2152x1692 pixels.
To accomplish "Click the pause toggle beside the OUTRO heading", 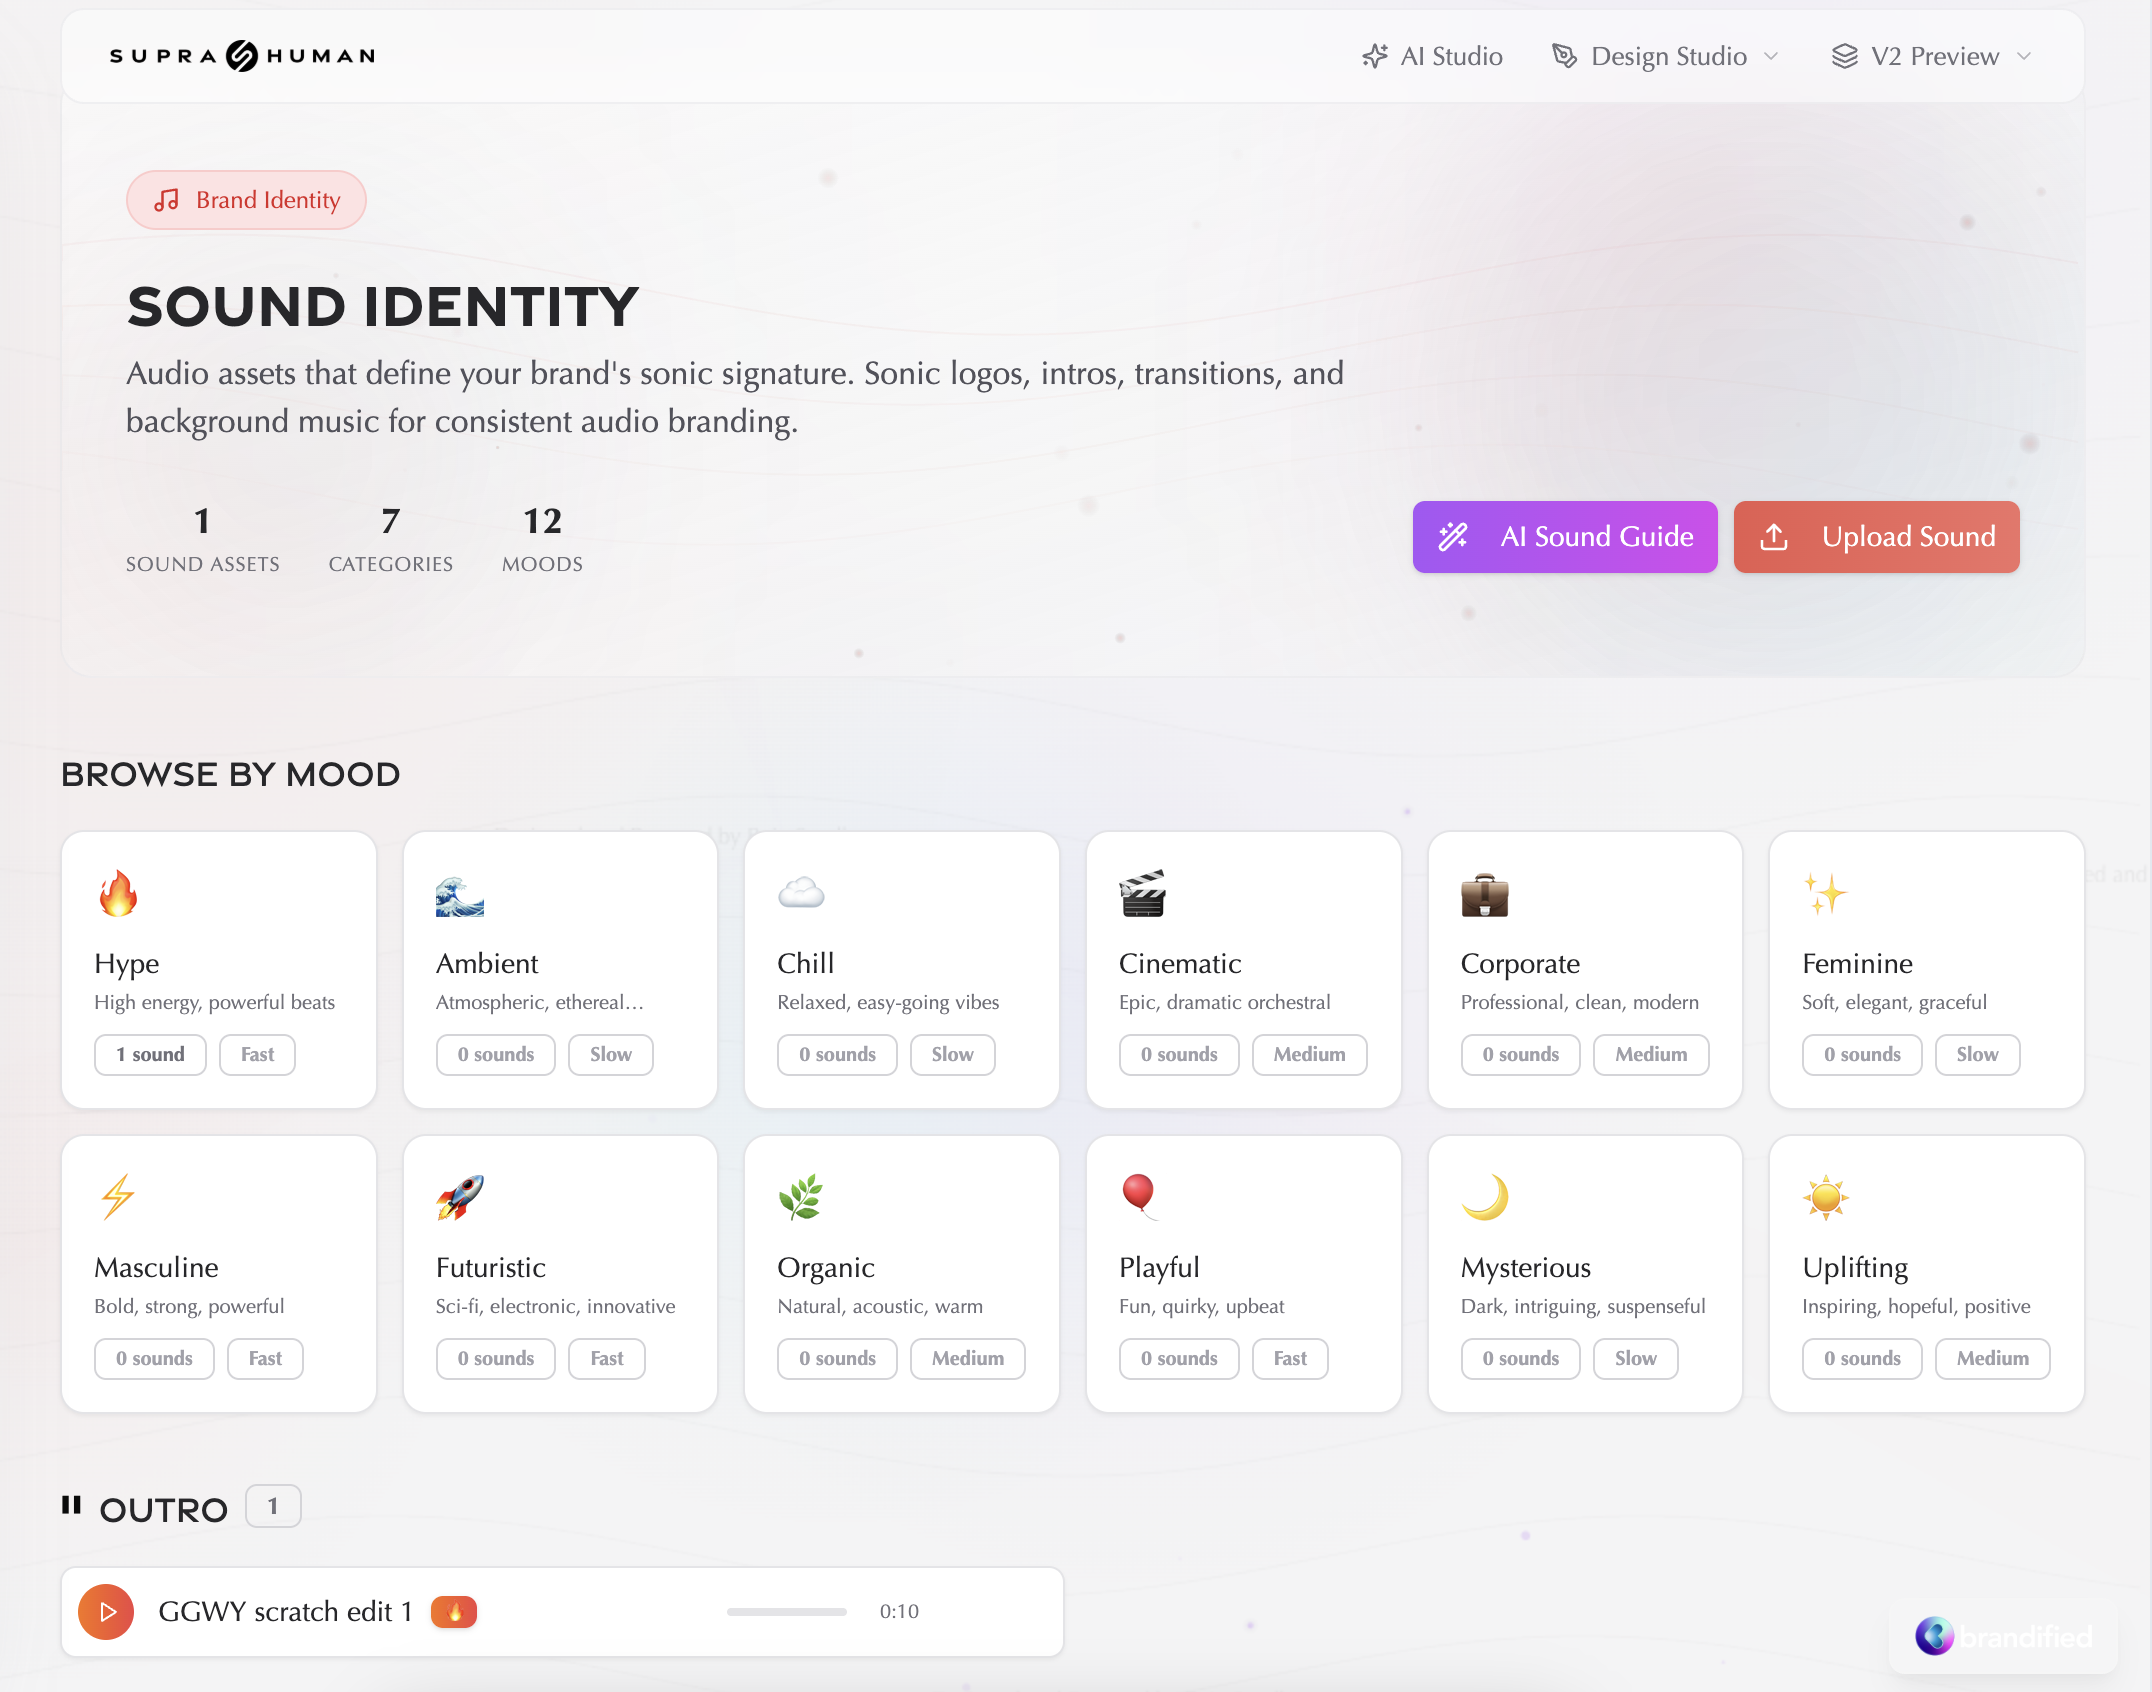I will 73,1507.
